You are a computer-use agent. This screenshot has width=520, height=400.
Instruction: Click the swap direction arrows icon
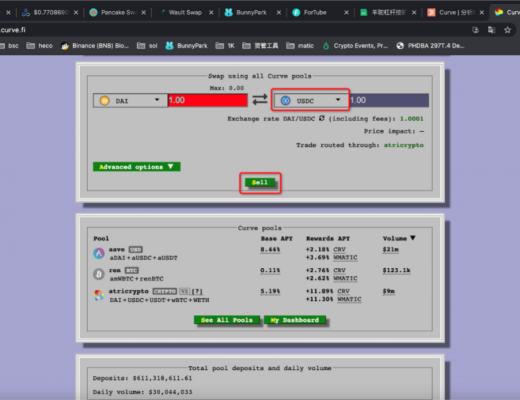(260, 100)
